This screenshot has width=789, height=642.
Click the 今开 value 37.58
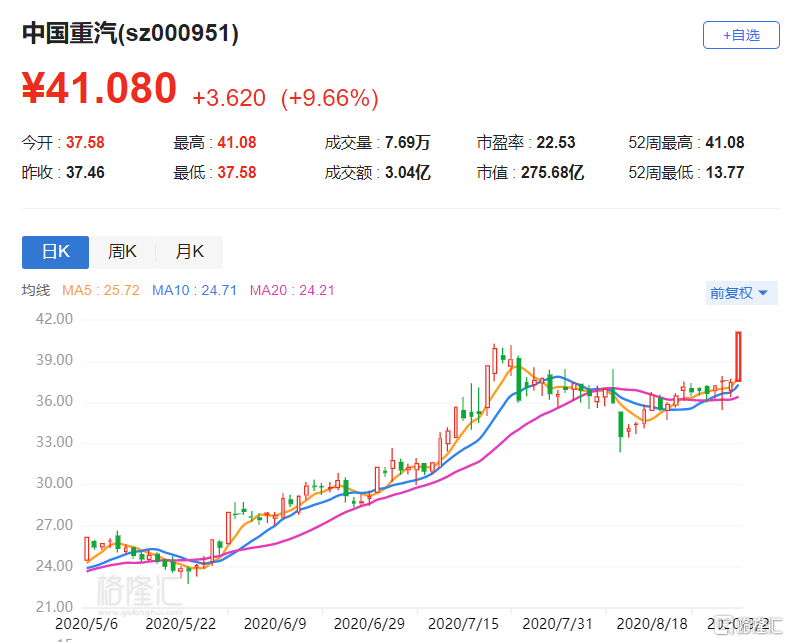[x=85, y=142]
